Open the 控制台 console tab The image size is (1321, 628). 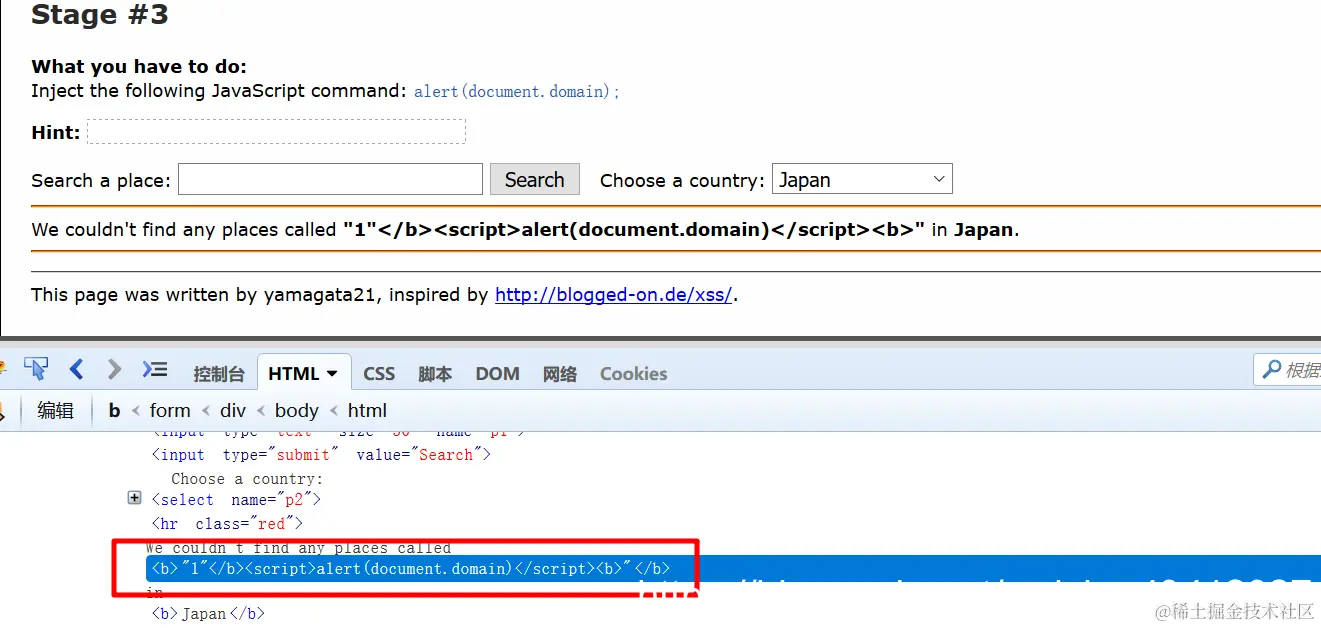click(x=219, y=374)
